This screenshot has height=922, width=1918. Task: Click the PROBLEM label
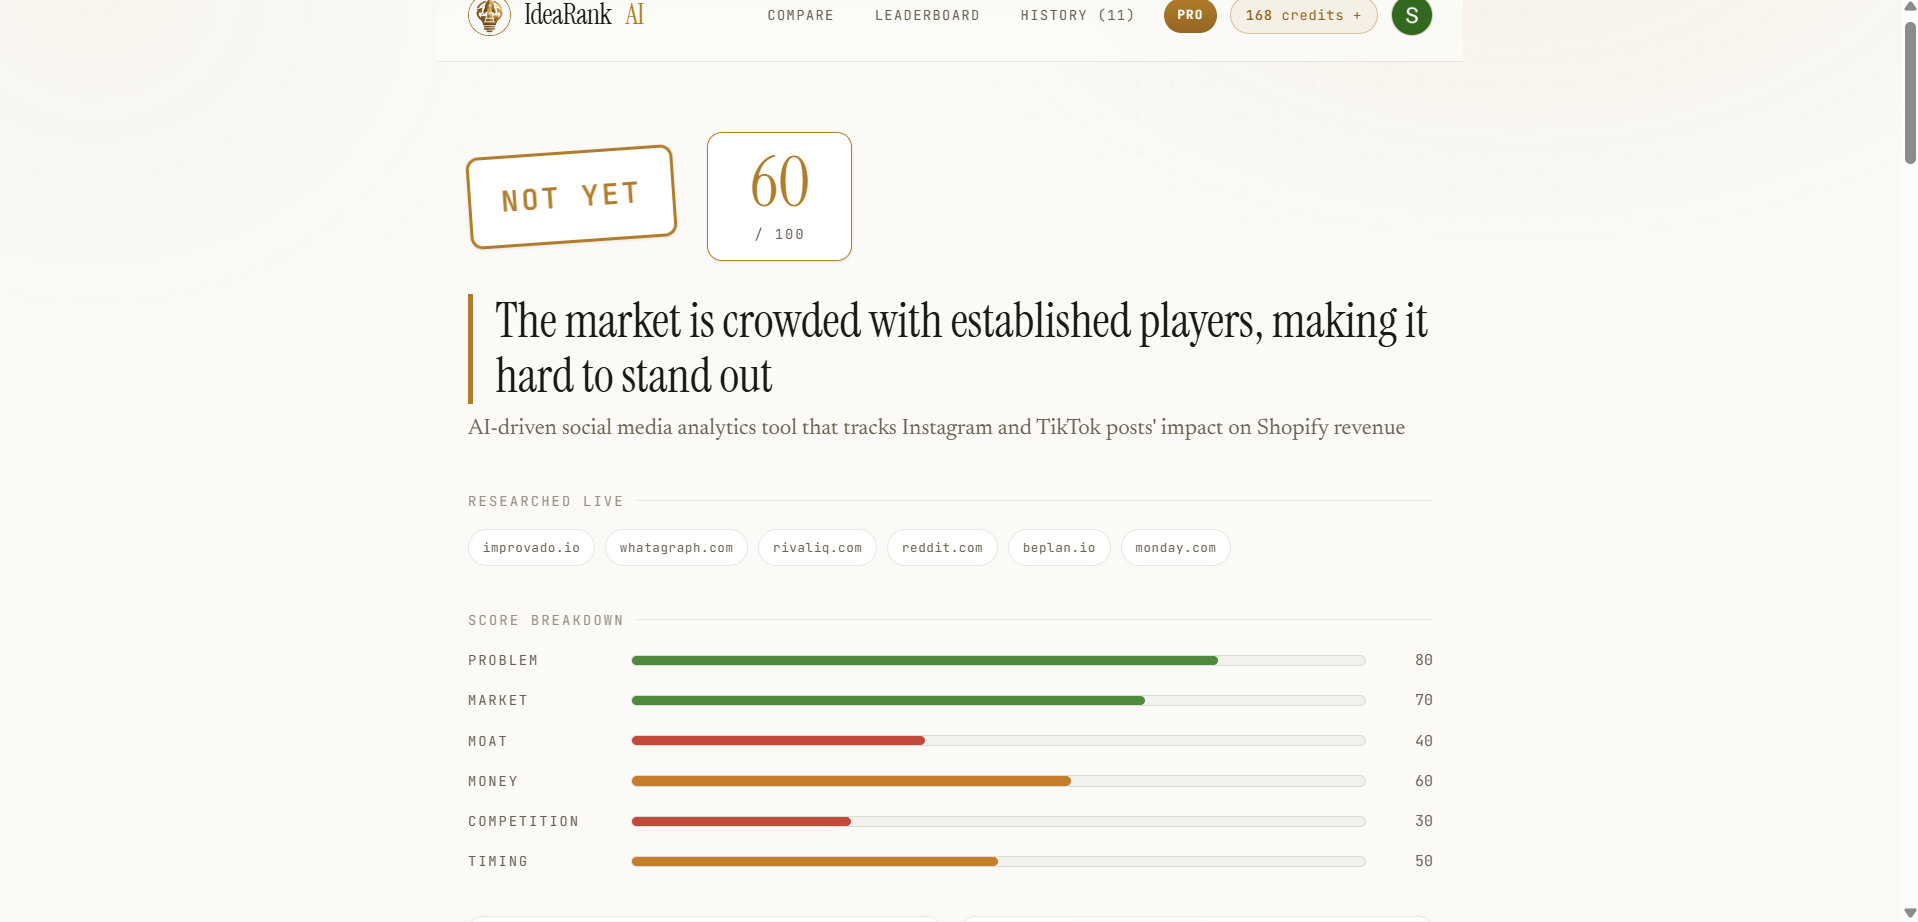pos(503,660)
